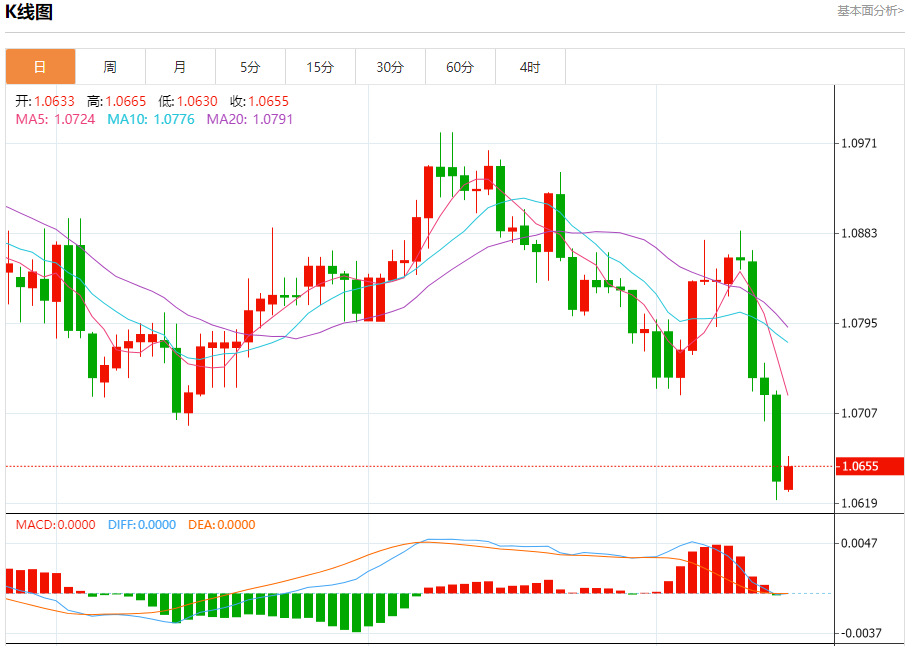The height and width of the screenshot is (646, 910).
Task: Switch to the 周 weekly tab
Action: [110, 67]
